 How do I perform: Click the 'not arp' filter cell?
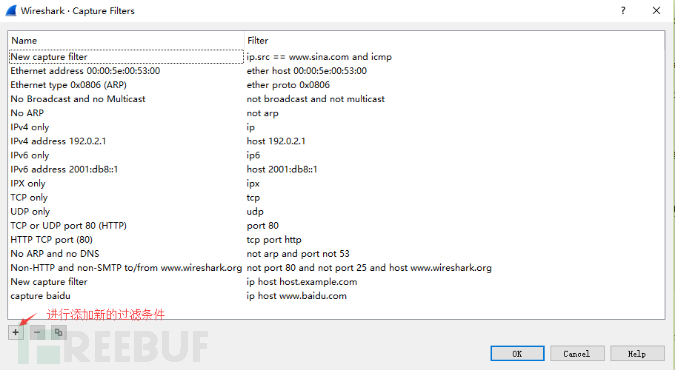click(263, 113)
